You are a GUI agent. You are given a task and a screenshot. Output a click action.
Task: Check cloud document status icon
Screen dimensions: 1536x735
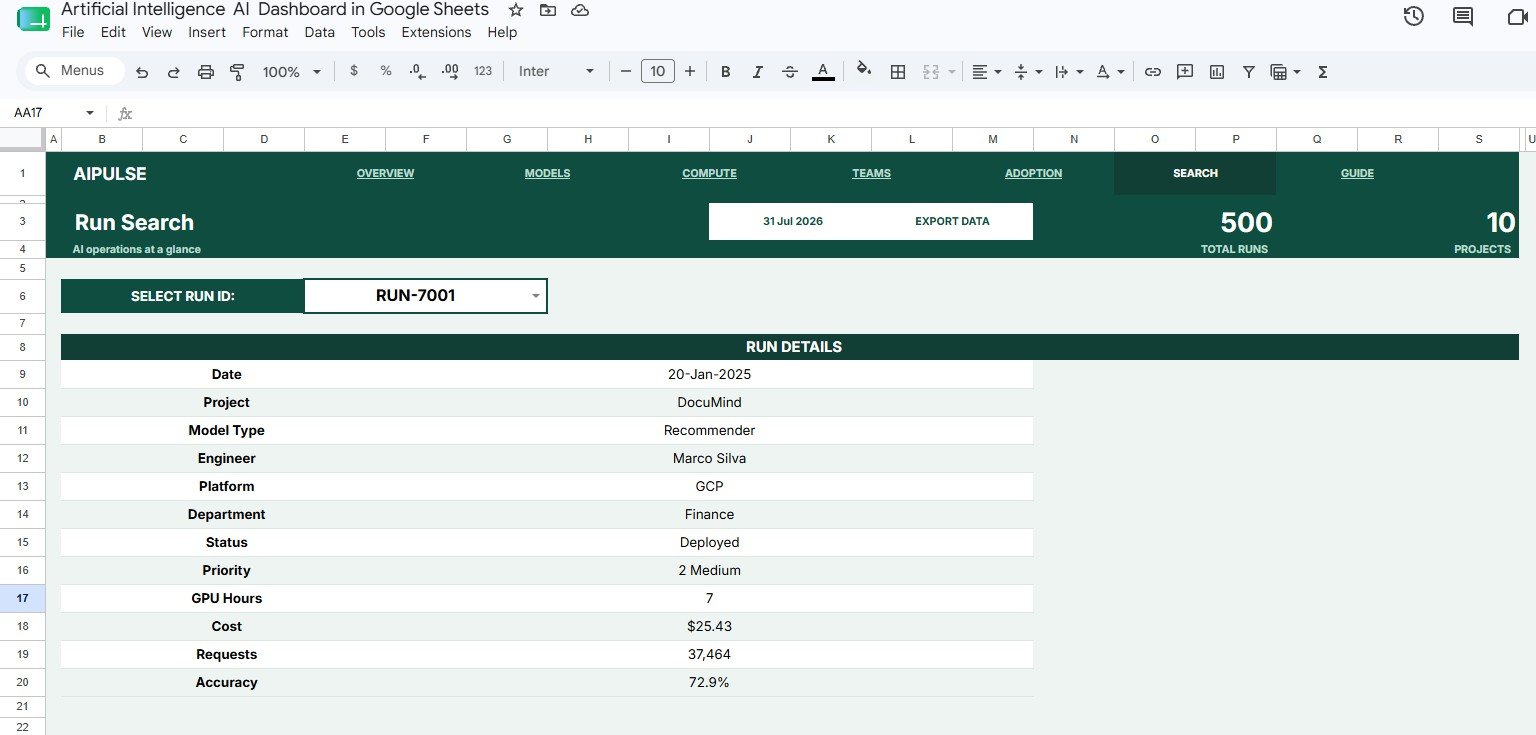(x=580, y=10)
